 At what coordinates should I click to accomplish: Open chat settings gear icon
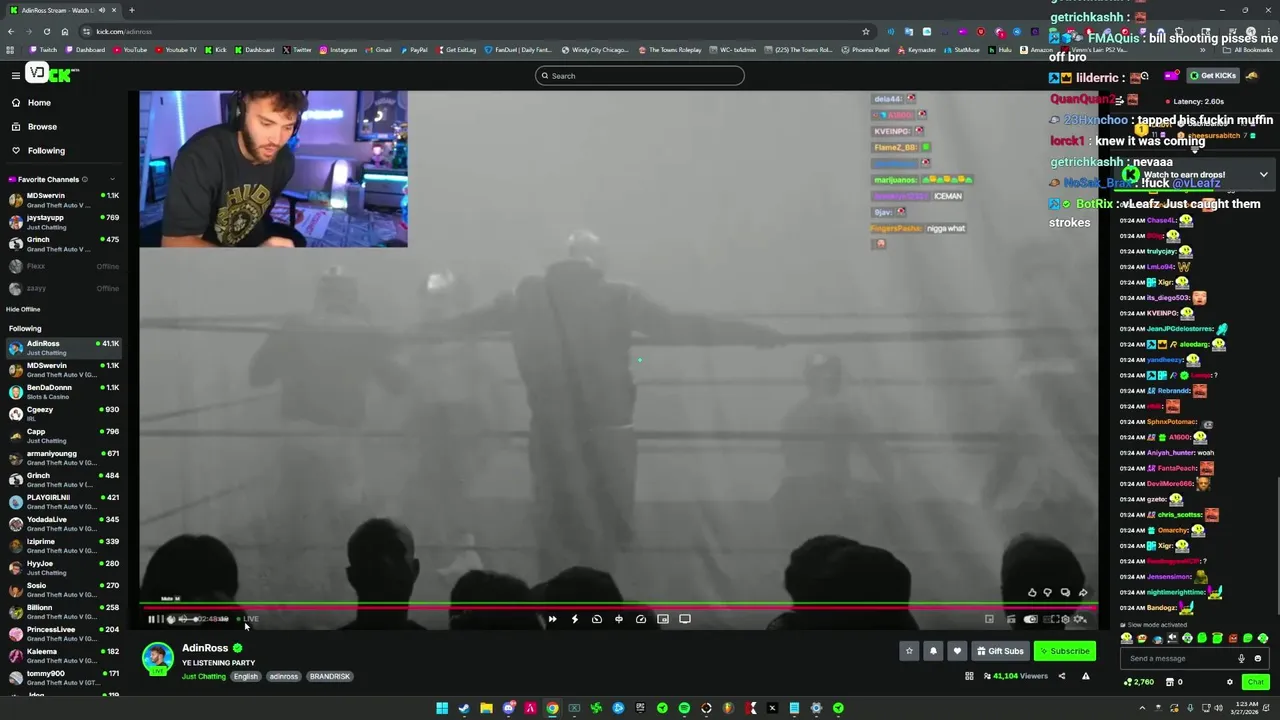click(x=1230, y=682)
